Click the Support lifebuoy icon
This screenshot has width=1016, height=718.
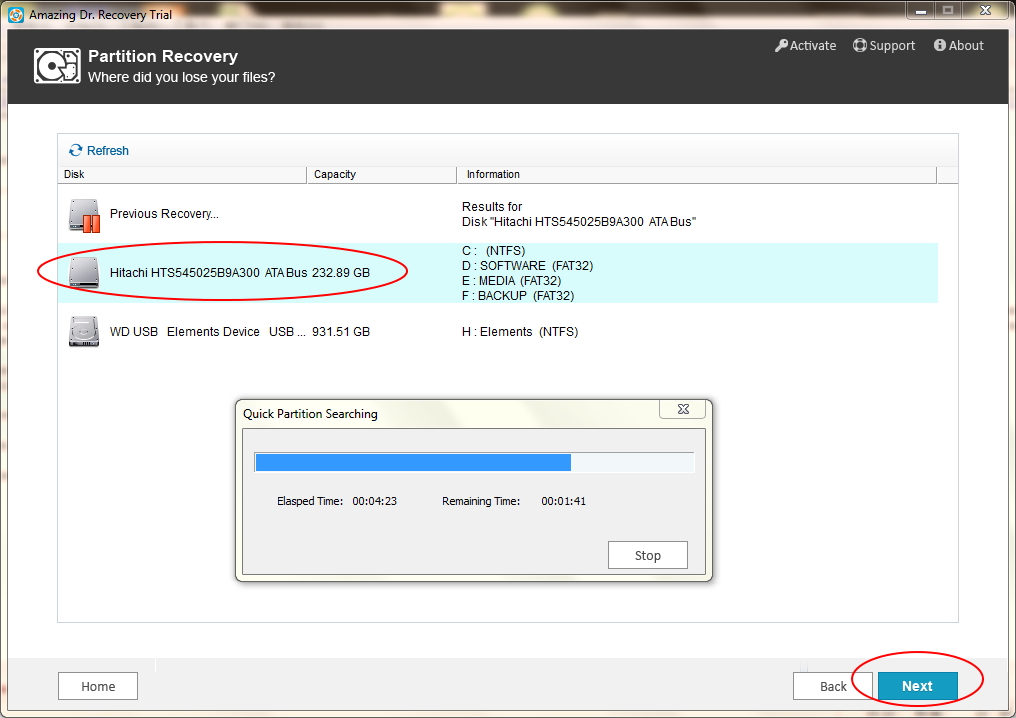point(859,46)
